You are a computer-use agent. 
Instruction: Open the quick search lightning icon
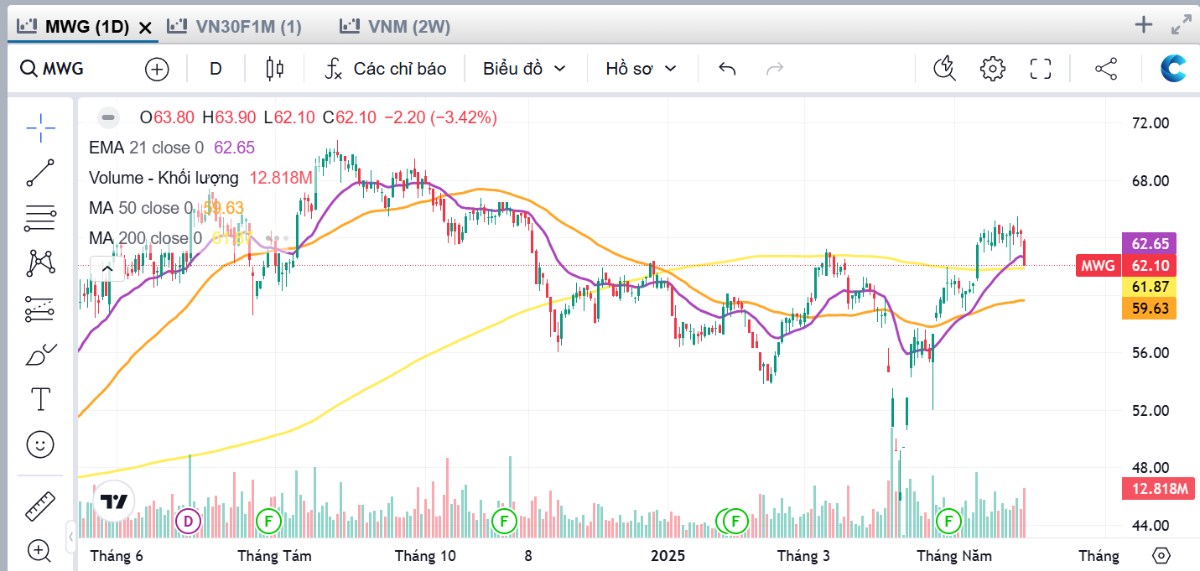pyautogui.click(x=944, y=69)
